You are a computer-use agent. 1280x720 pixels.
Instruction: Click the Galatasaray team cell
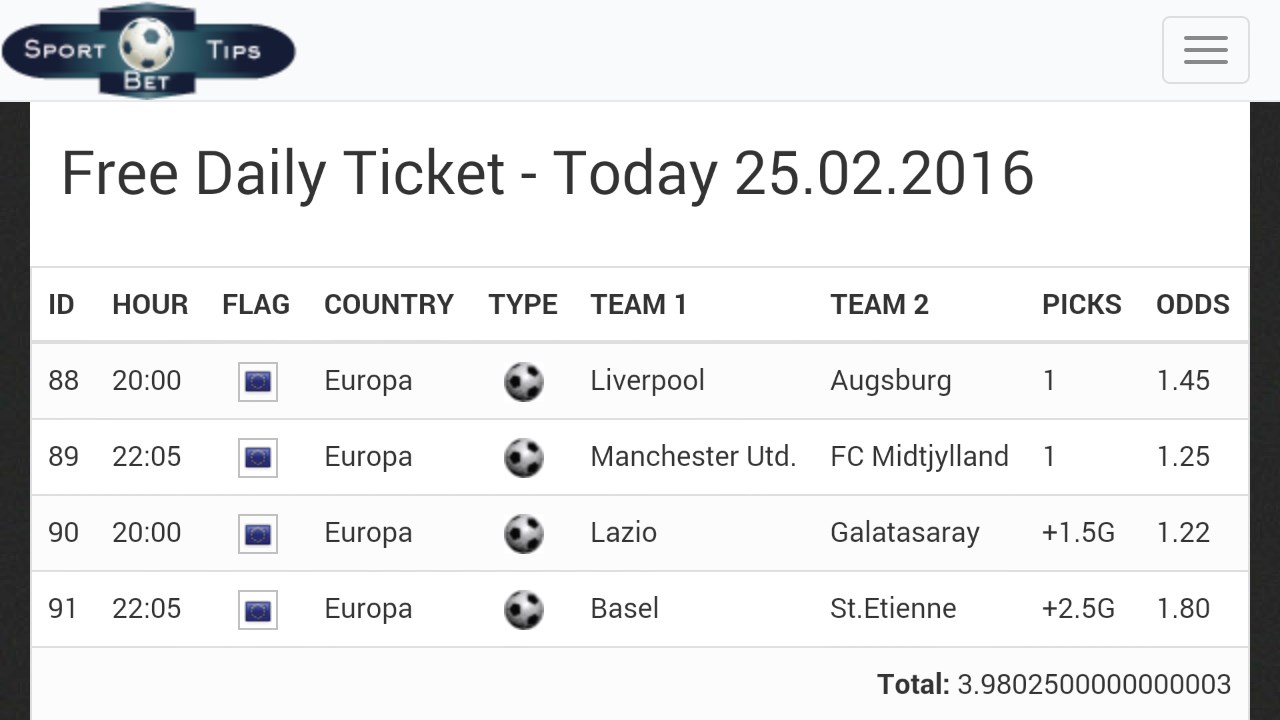[904, 533]
